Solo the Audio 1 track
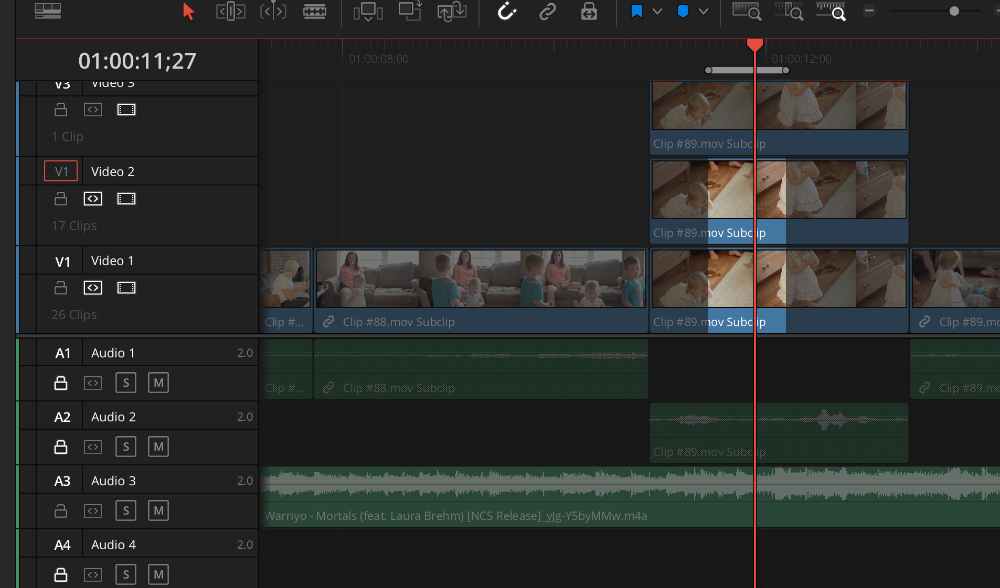Image resolution: width=1000 pixels, height=588 pixels. pos(126,383)
